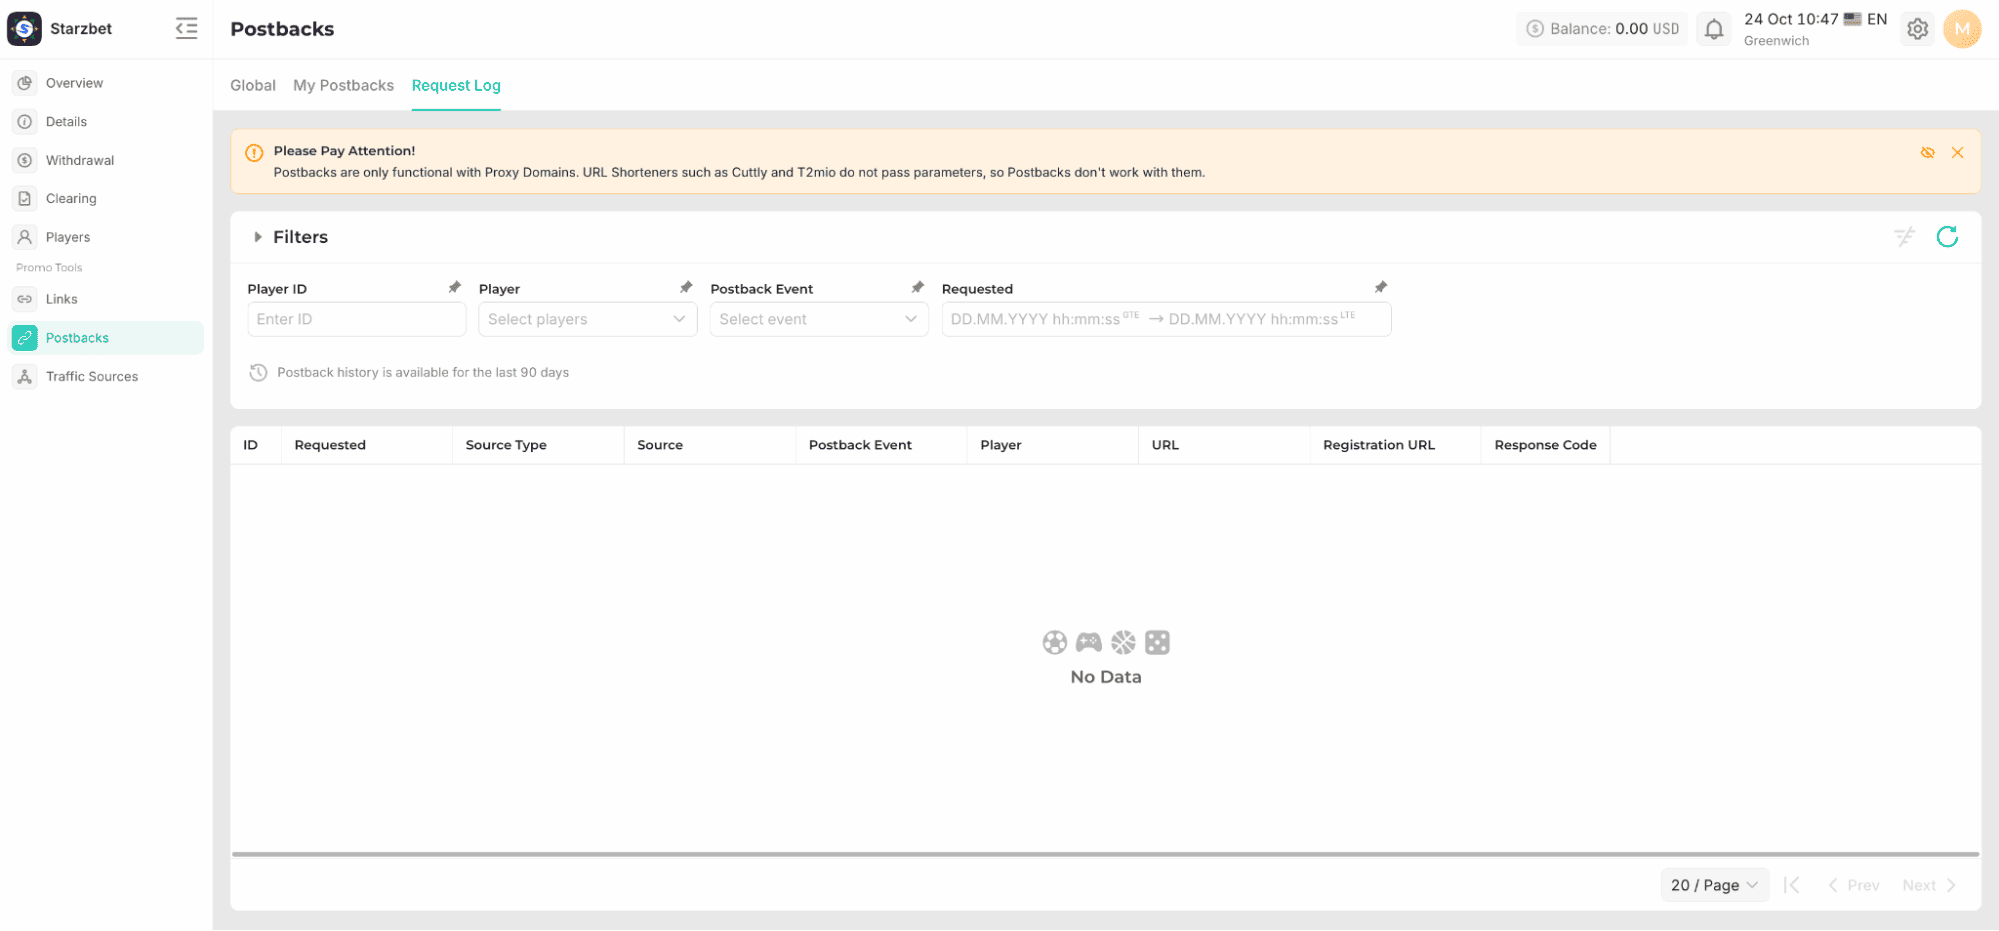This screenshot has width=1999, height=931.
Task: Open the Players page
Action: pyautogui.click(x=106, y=237)
